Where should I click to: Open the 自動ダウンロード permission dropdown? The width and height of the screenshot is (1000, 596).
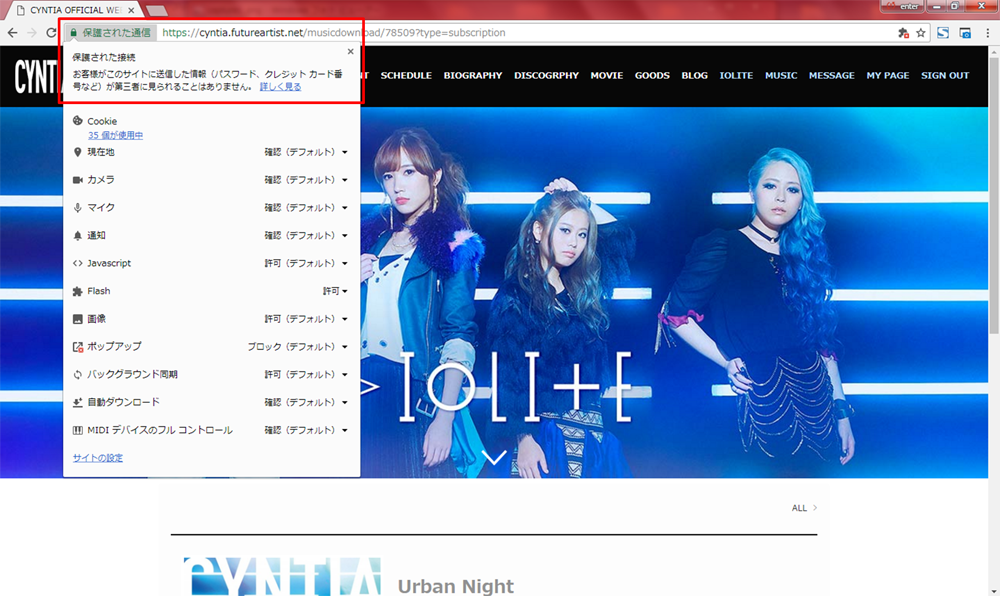pos(306,402)
